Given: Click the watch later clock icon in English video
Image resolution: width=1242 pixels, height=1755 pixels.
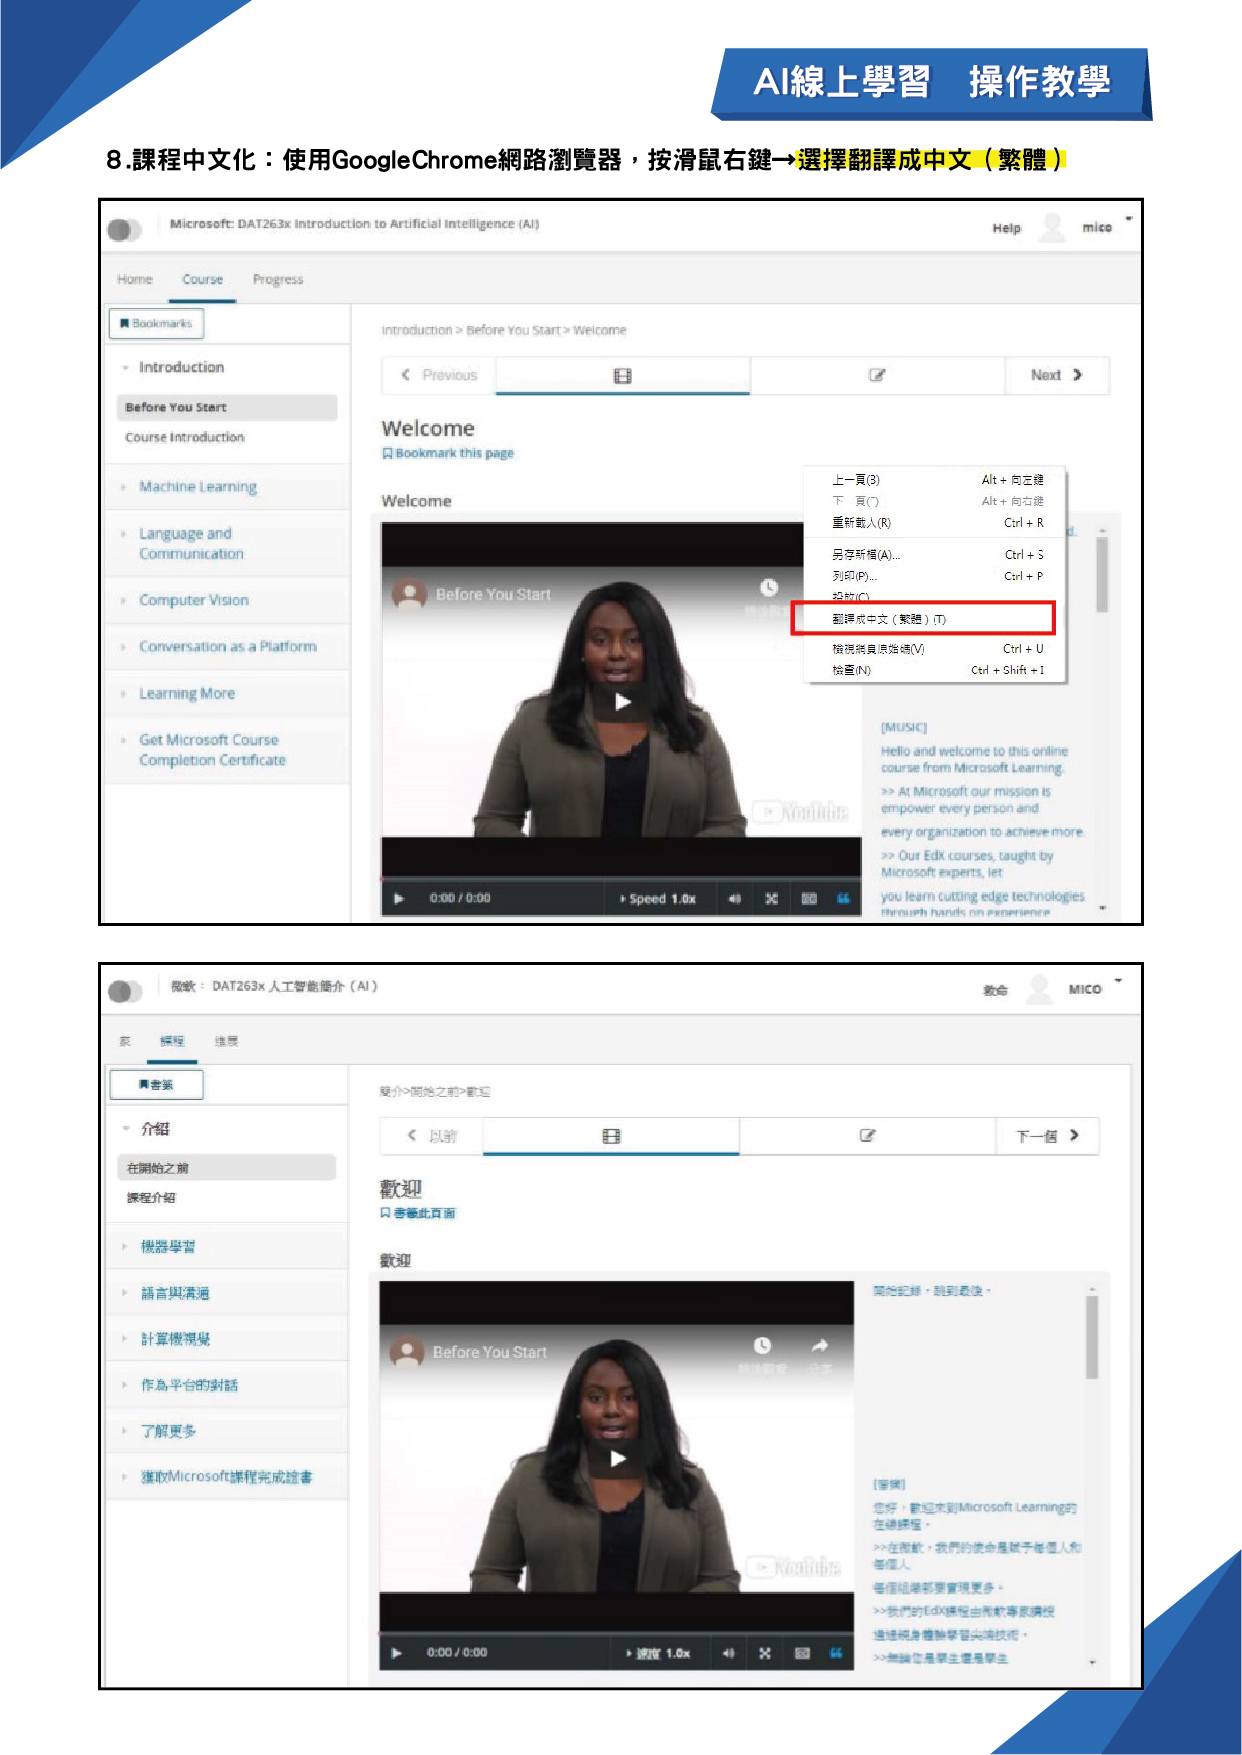Looking at the screenshot, I should tap(768, 587).
